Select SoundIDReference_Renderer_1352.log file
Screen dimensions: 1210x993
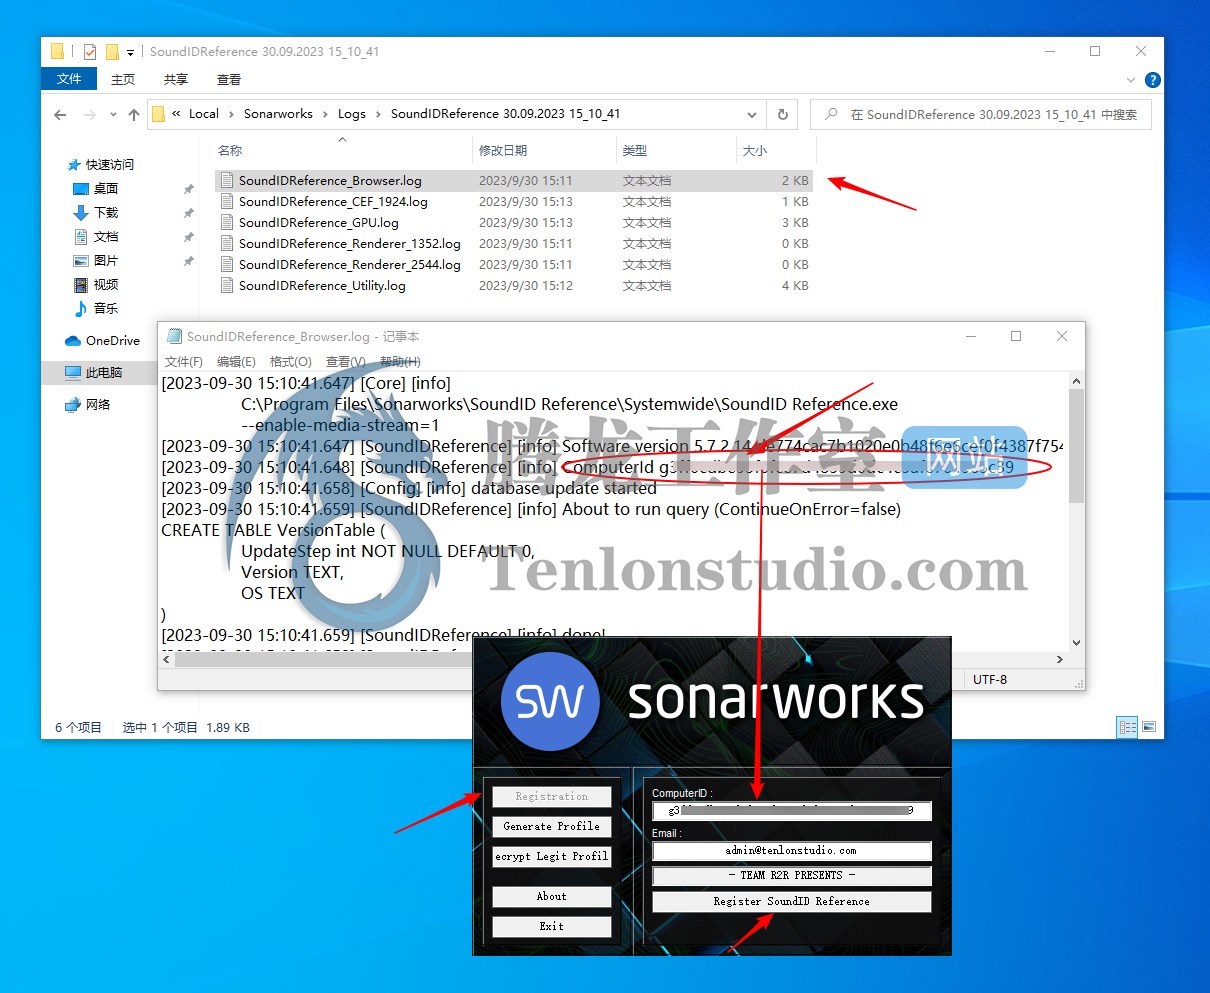pyautogui.click(x=513, y=244)
